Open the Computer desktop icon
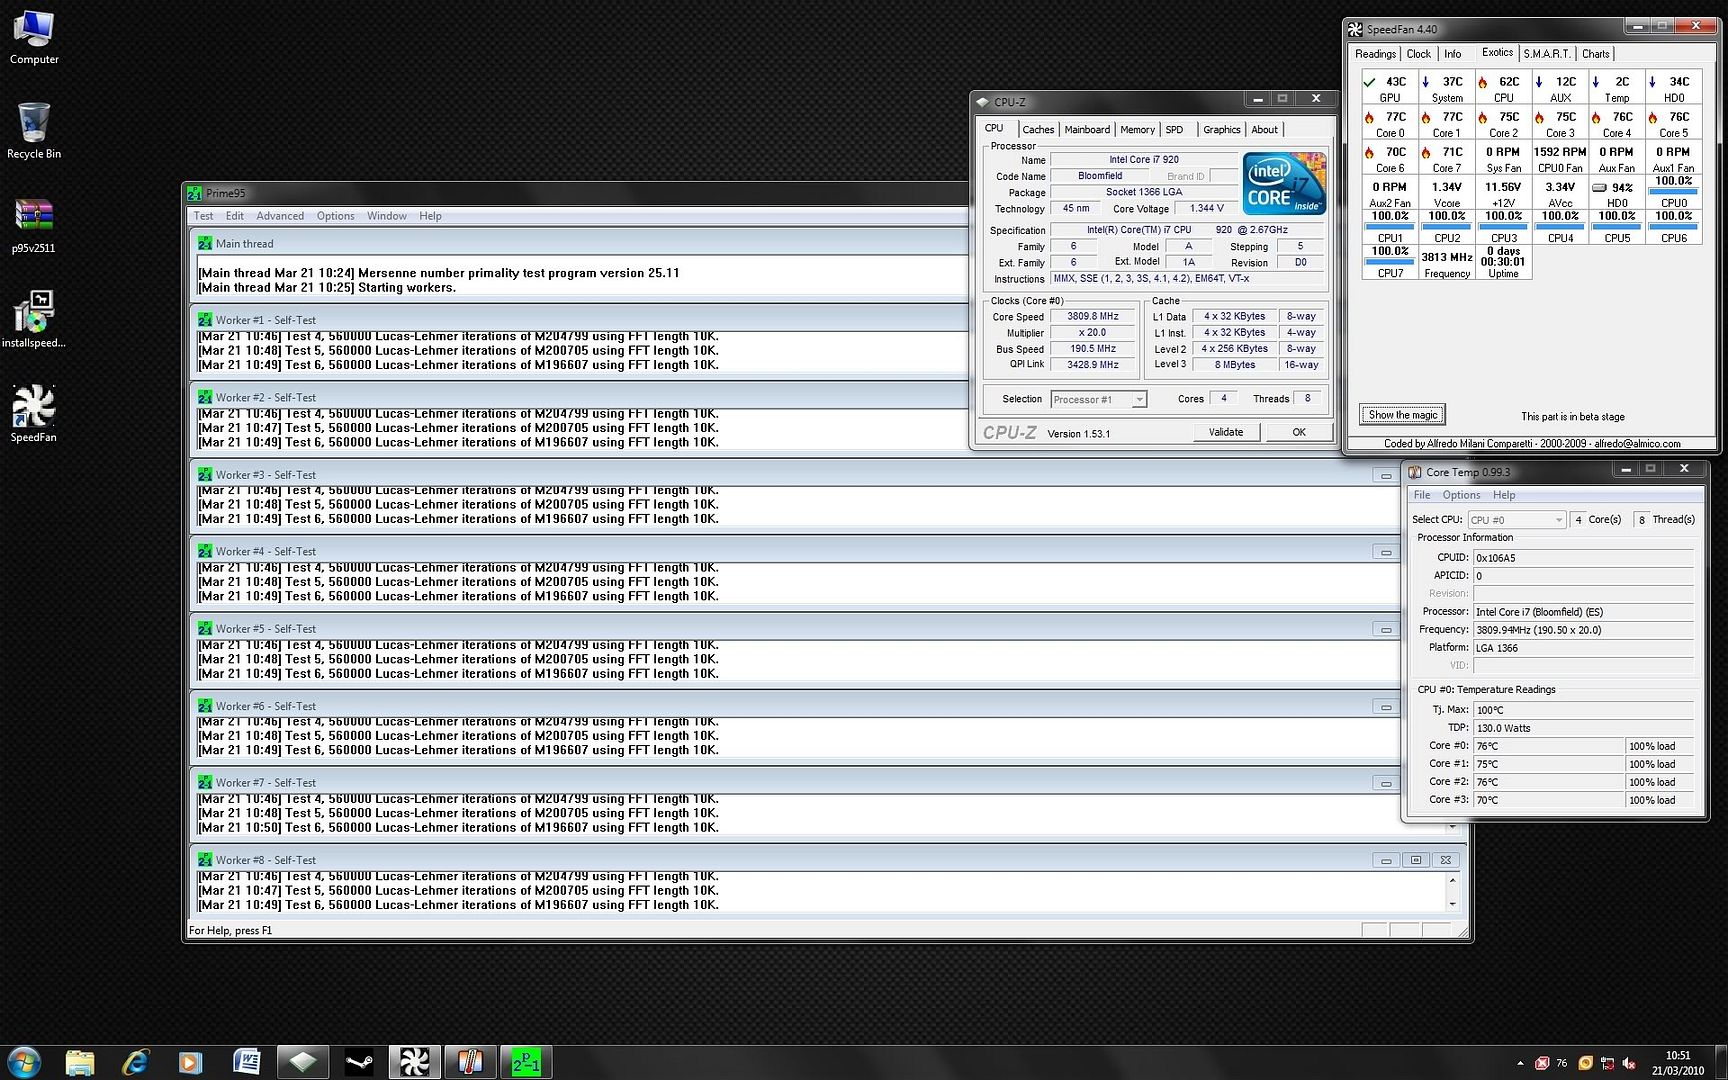 click(x=34, y=37)
